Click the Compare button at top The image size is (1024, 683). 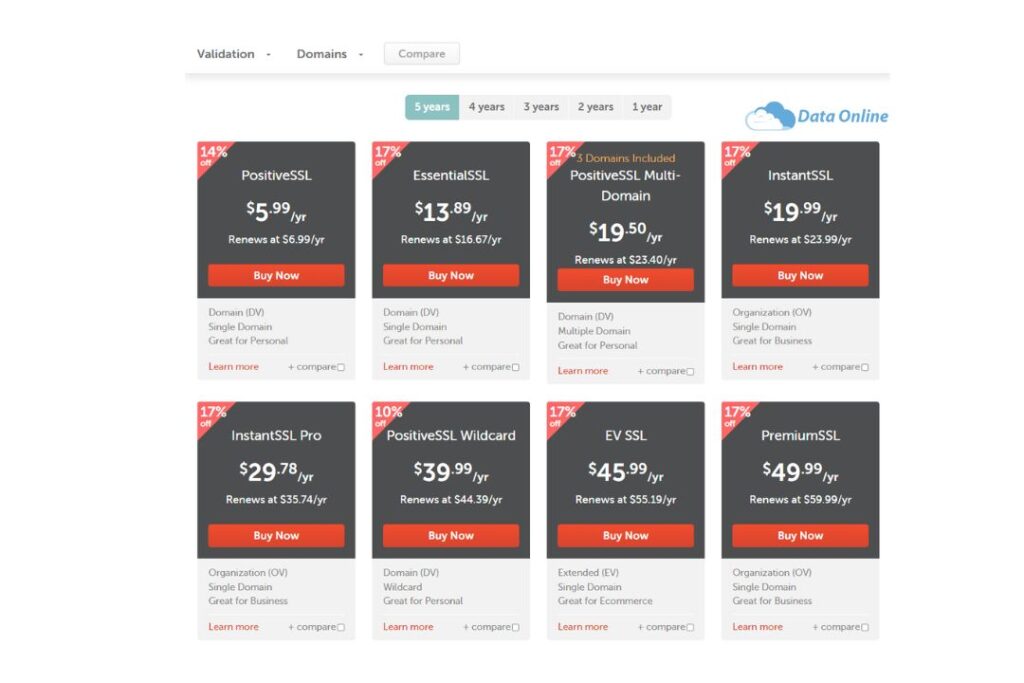(x=421, y=54)
